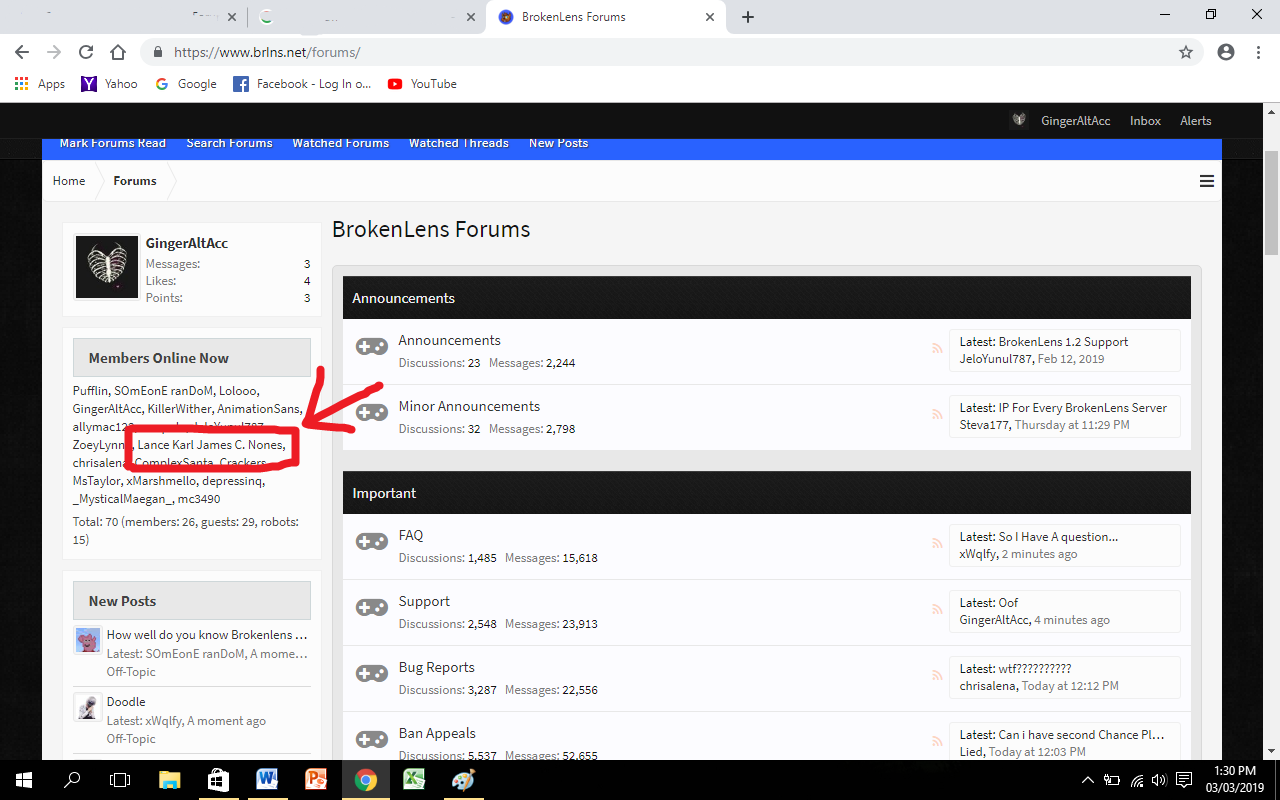Image resolution: width=1280 pixels, height=800 pixels.
Task: Open the YouTube bookmark
Action: [x=422, y=84]
